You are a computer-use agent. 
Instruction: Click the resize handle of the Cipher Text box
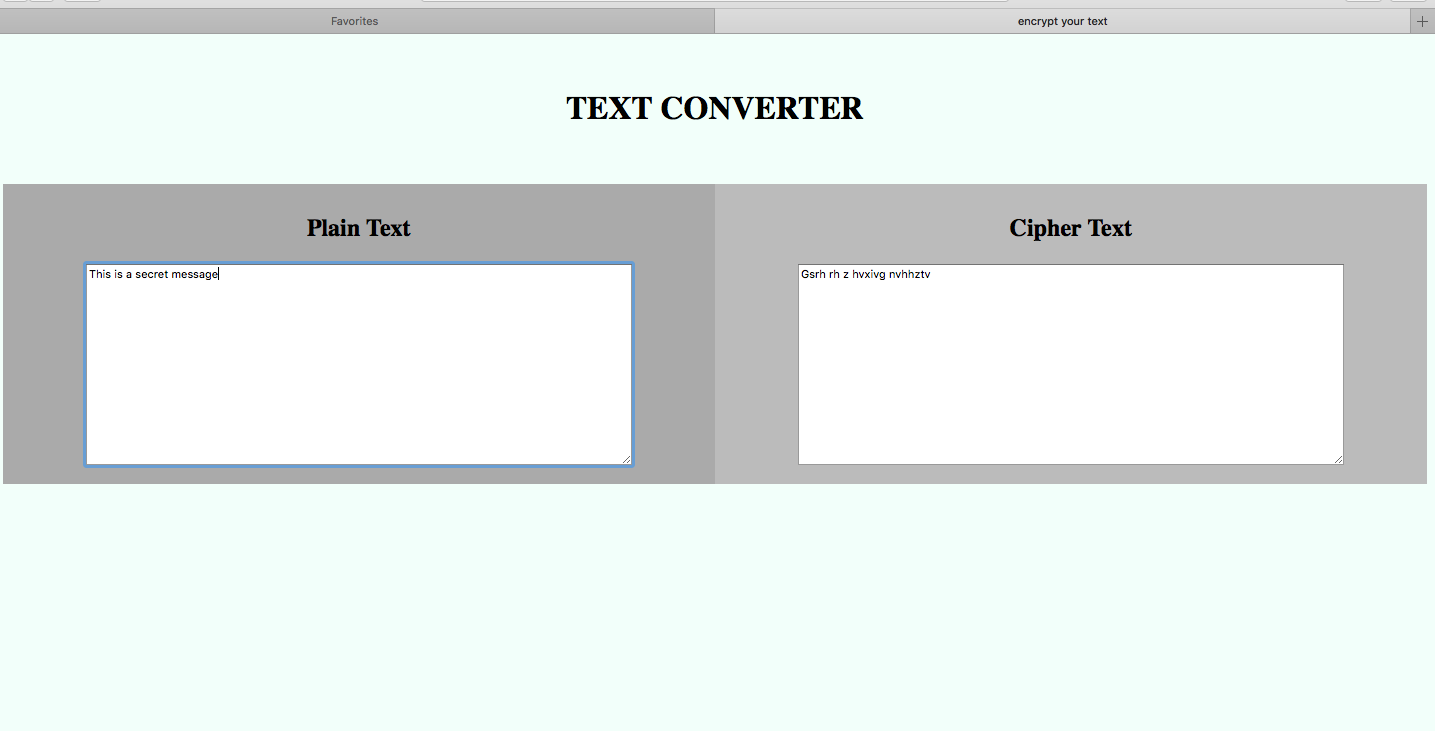tap(1339, 459)
